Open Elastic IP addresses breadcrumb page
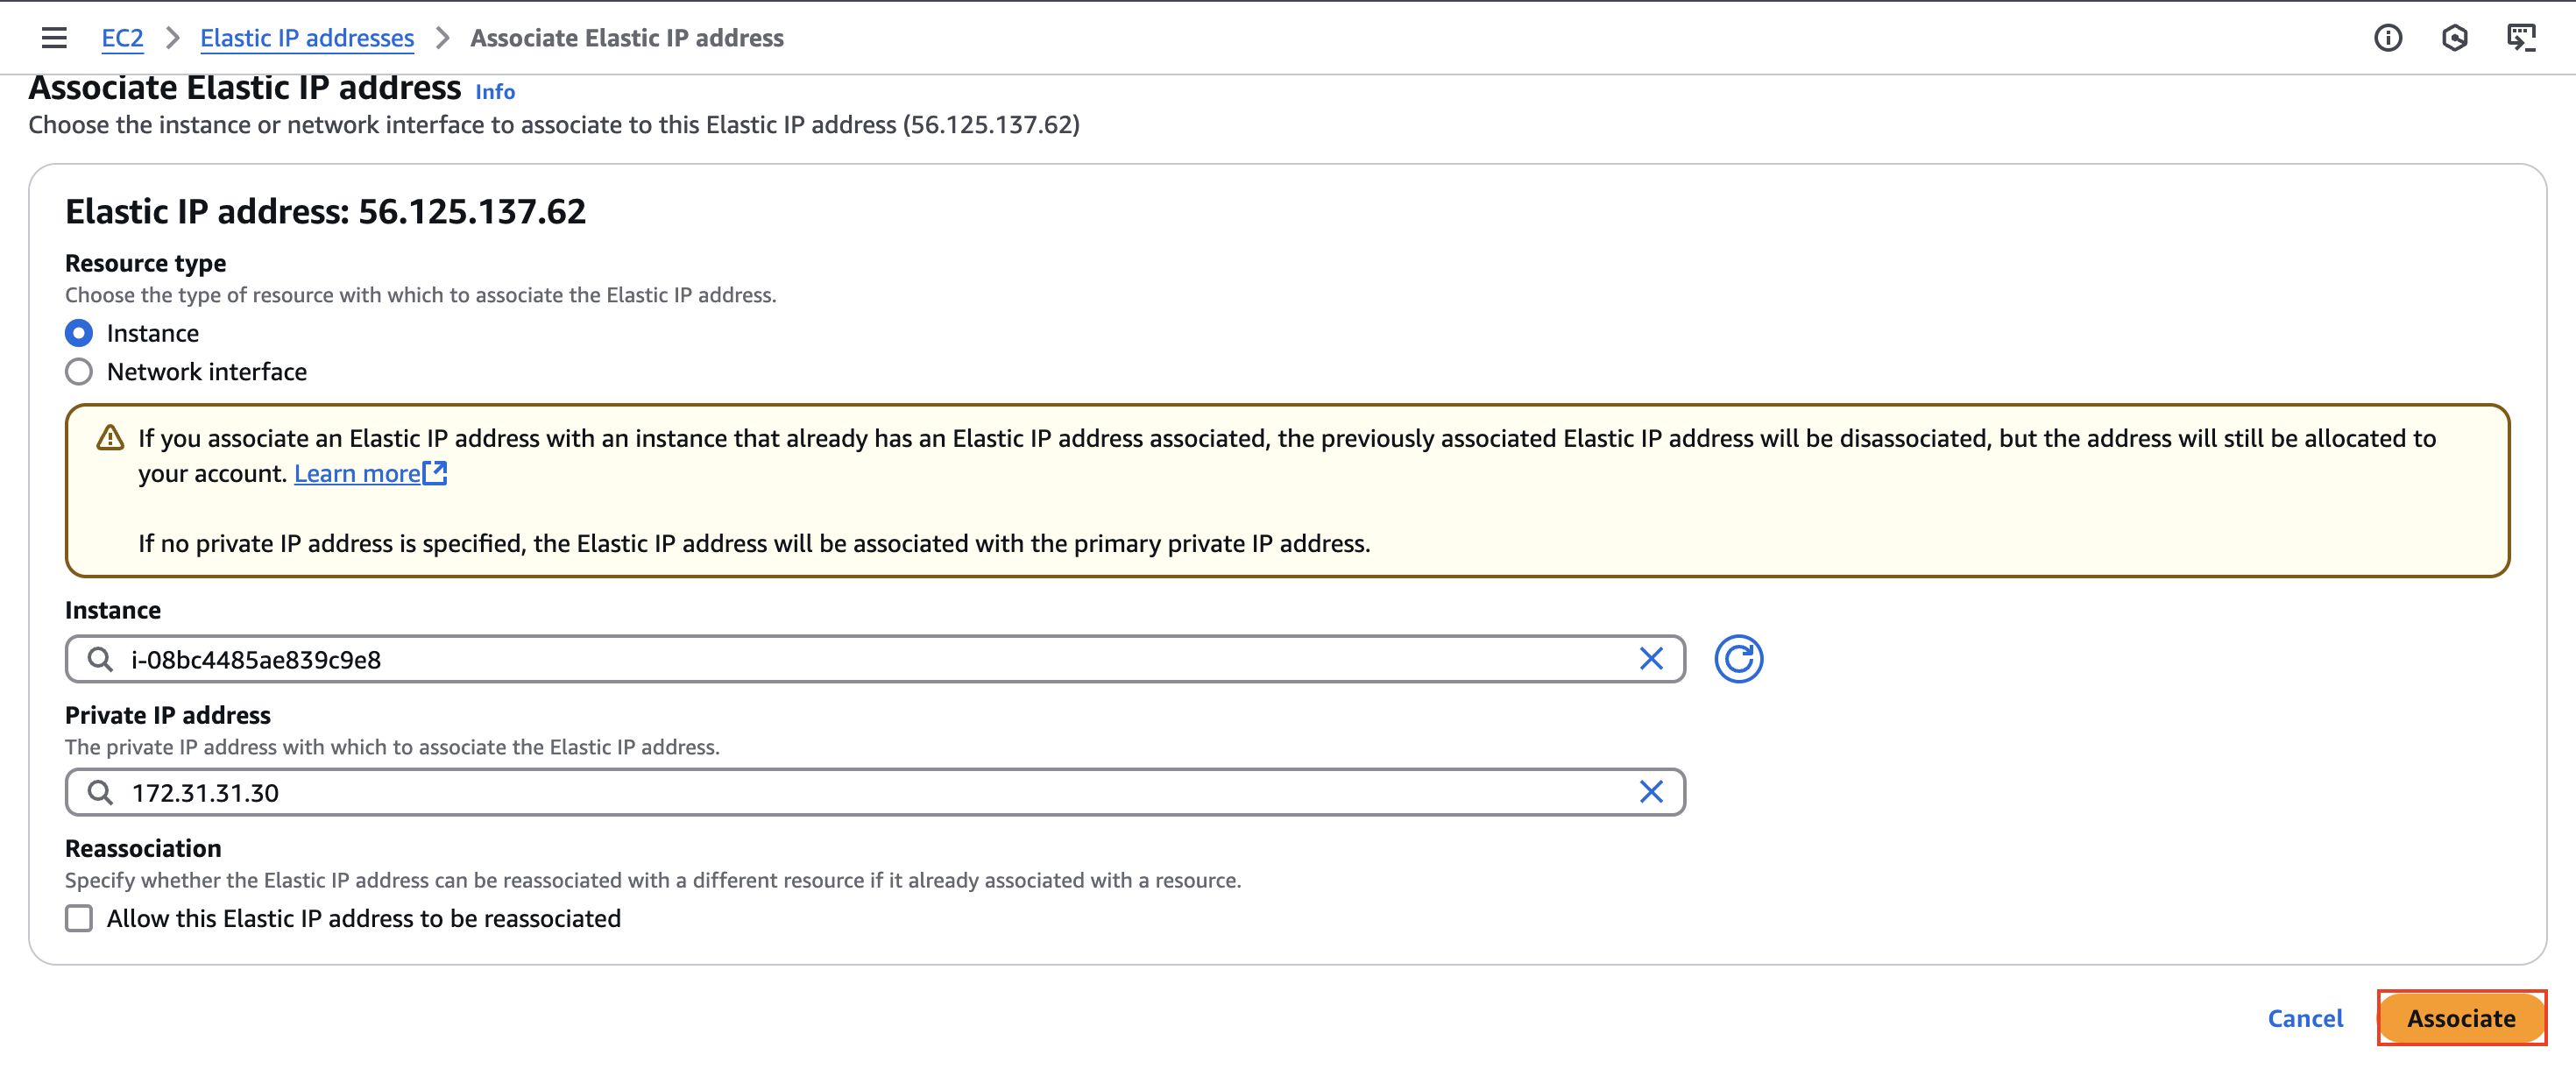Image resolution: width=2576 pixels, height=1090 pixels. [307, 37]
